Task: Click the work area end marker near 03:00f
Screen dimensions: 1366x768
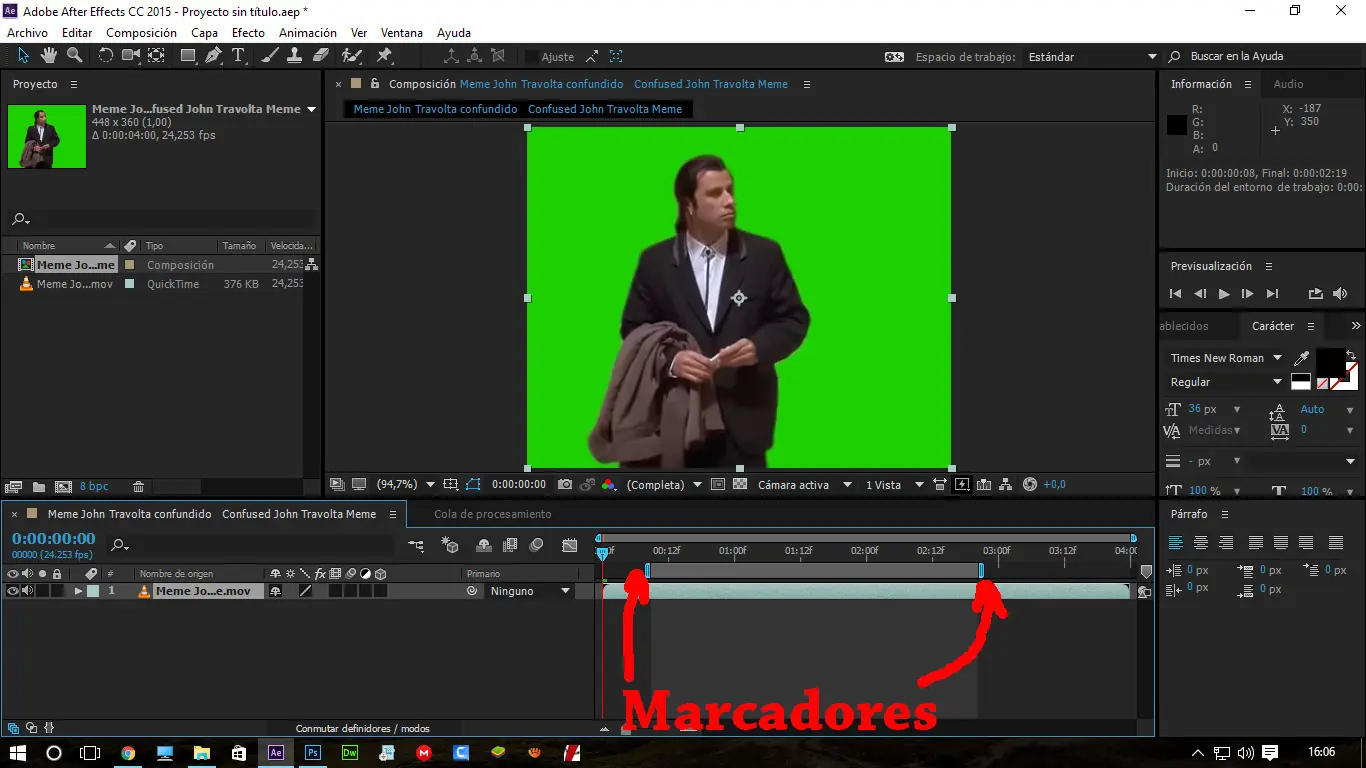Action: 981,571
